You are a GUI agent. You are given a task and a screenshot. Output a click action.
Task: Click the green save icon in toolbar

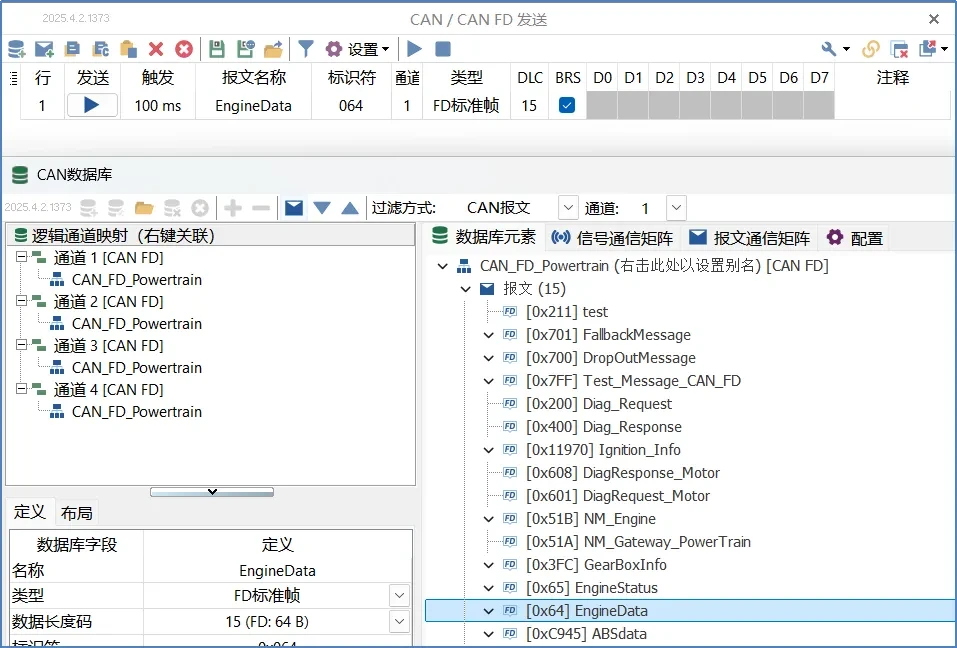[217, 49]
